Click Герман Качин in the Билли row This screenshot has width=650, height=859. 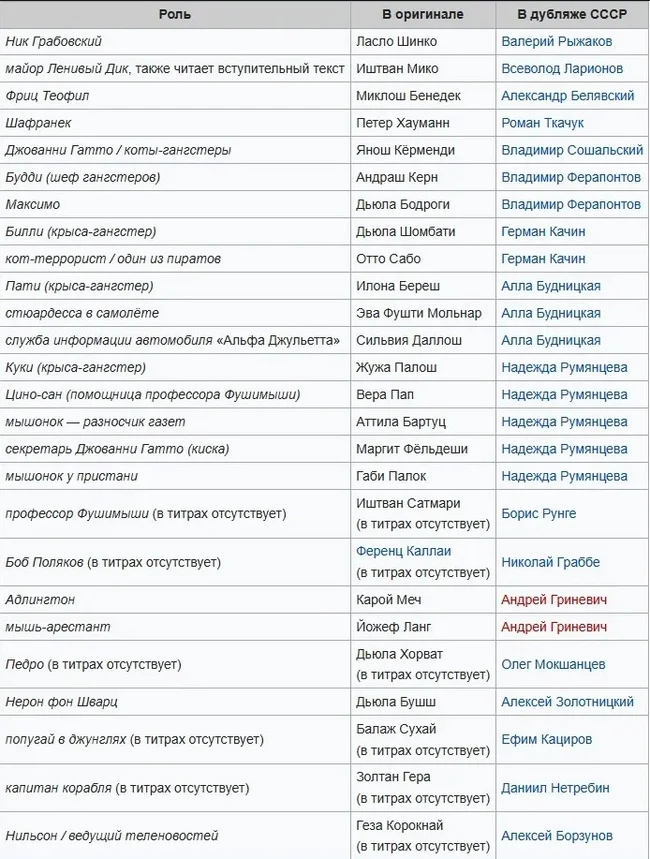[x=543, y=231]
